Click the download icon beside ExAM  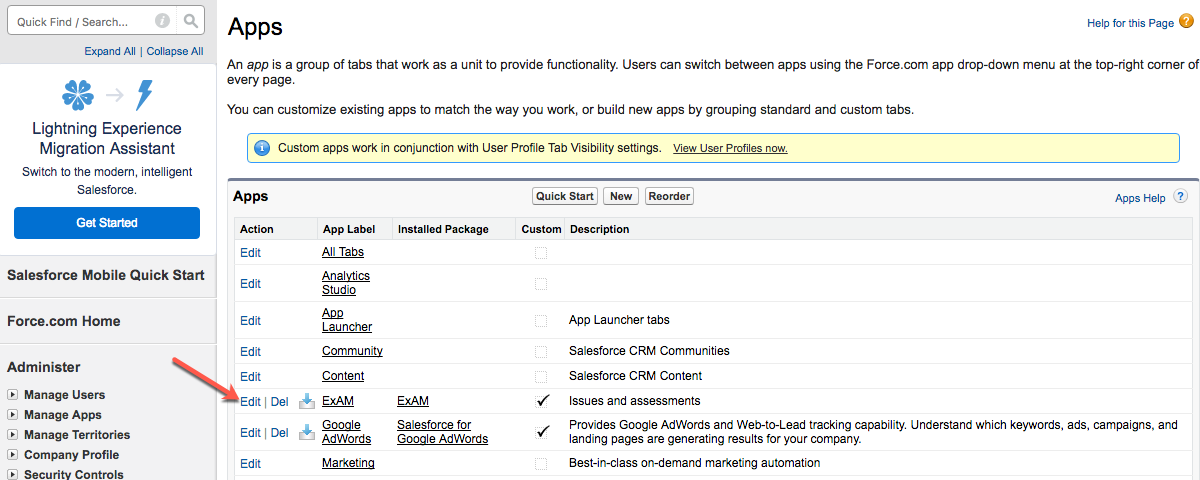click(x=307, y=401)
